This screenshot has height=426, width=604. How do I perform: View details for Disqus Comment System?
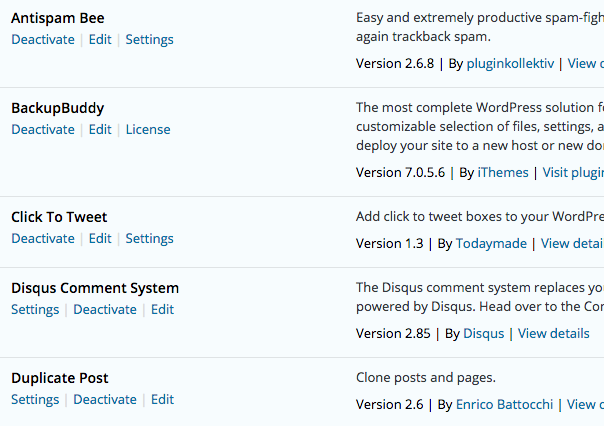pos(554,334)
